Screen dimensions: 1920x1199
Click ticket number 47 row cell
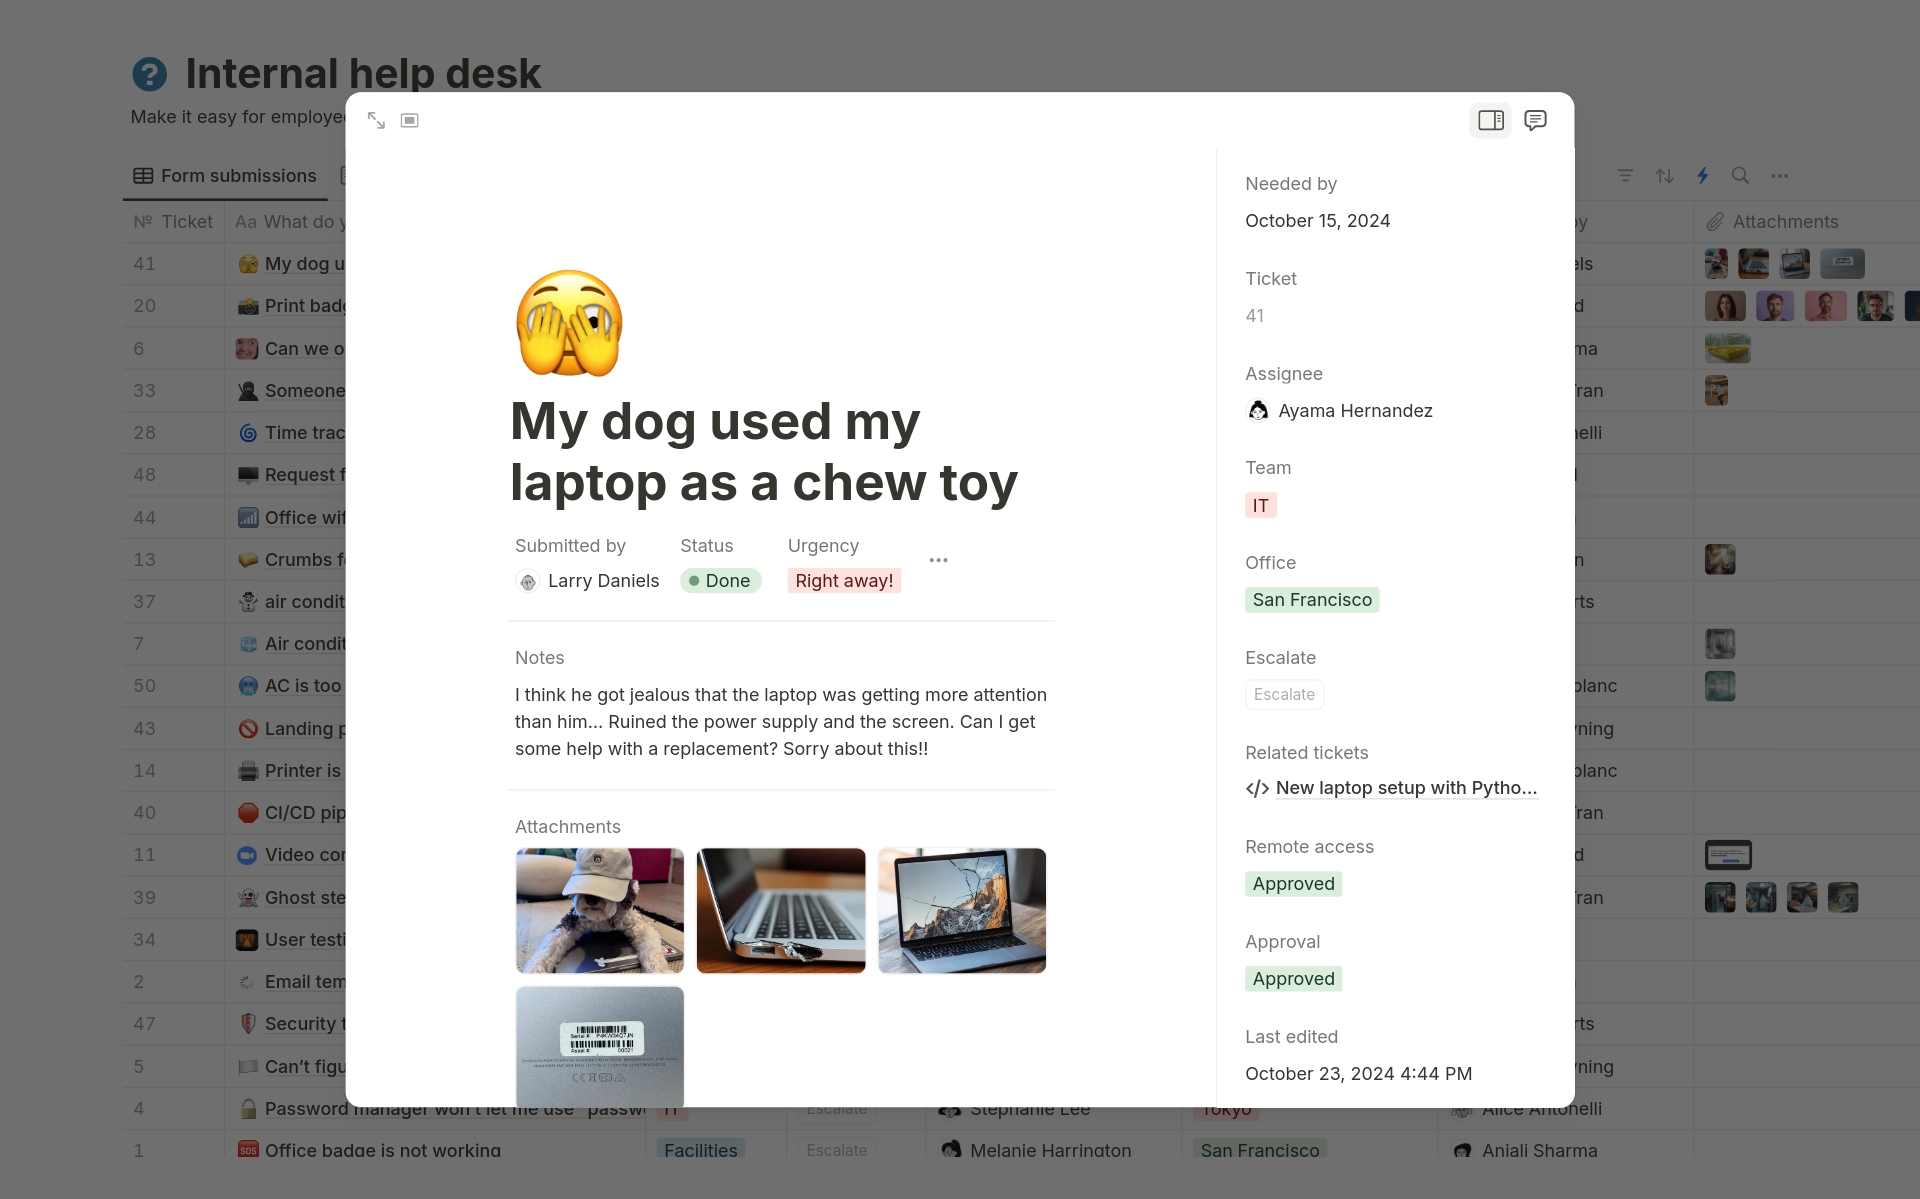(x=174, y=1024)
